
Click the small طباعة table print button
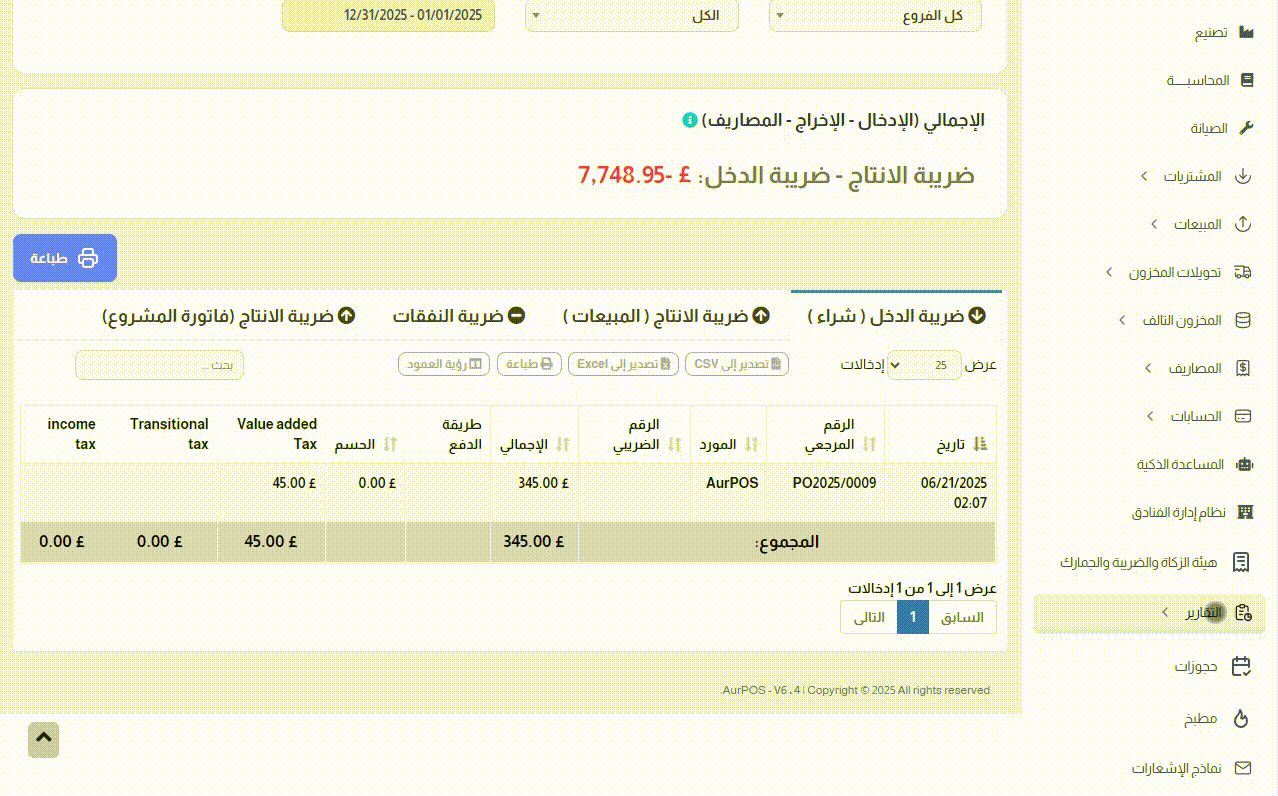[x=530, y=364]
